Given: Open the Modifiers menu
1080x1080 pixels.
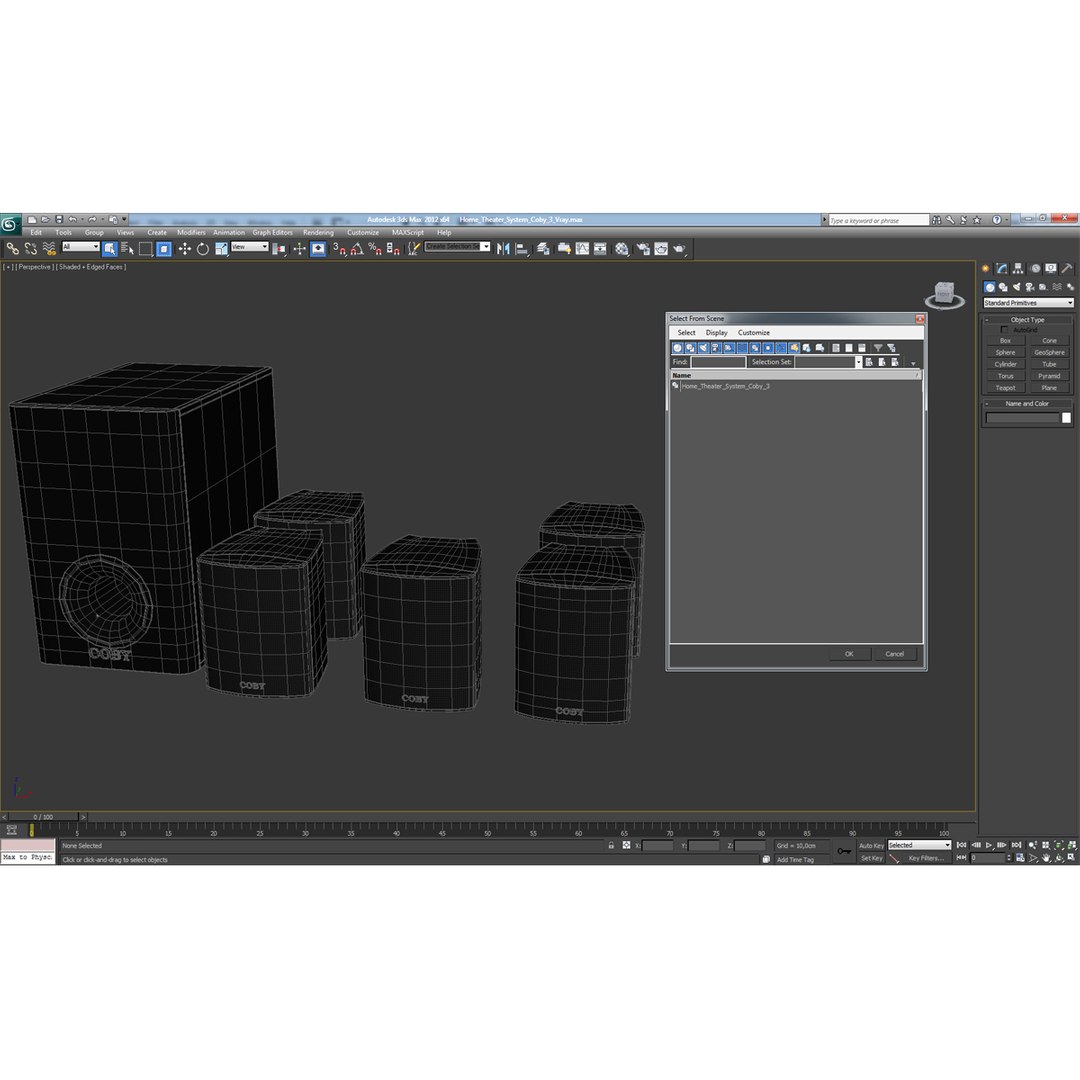Looking at the screenshot, I should [191, 233].
